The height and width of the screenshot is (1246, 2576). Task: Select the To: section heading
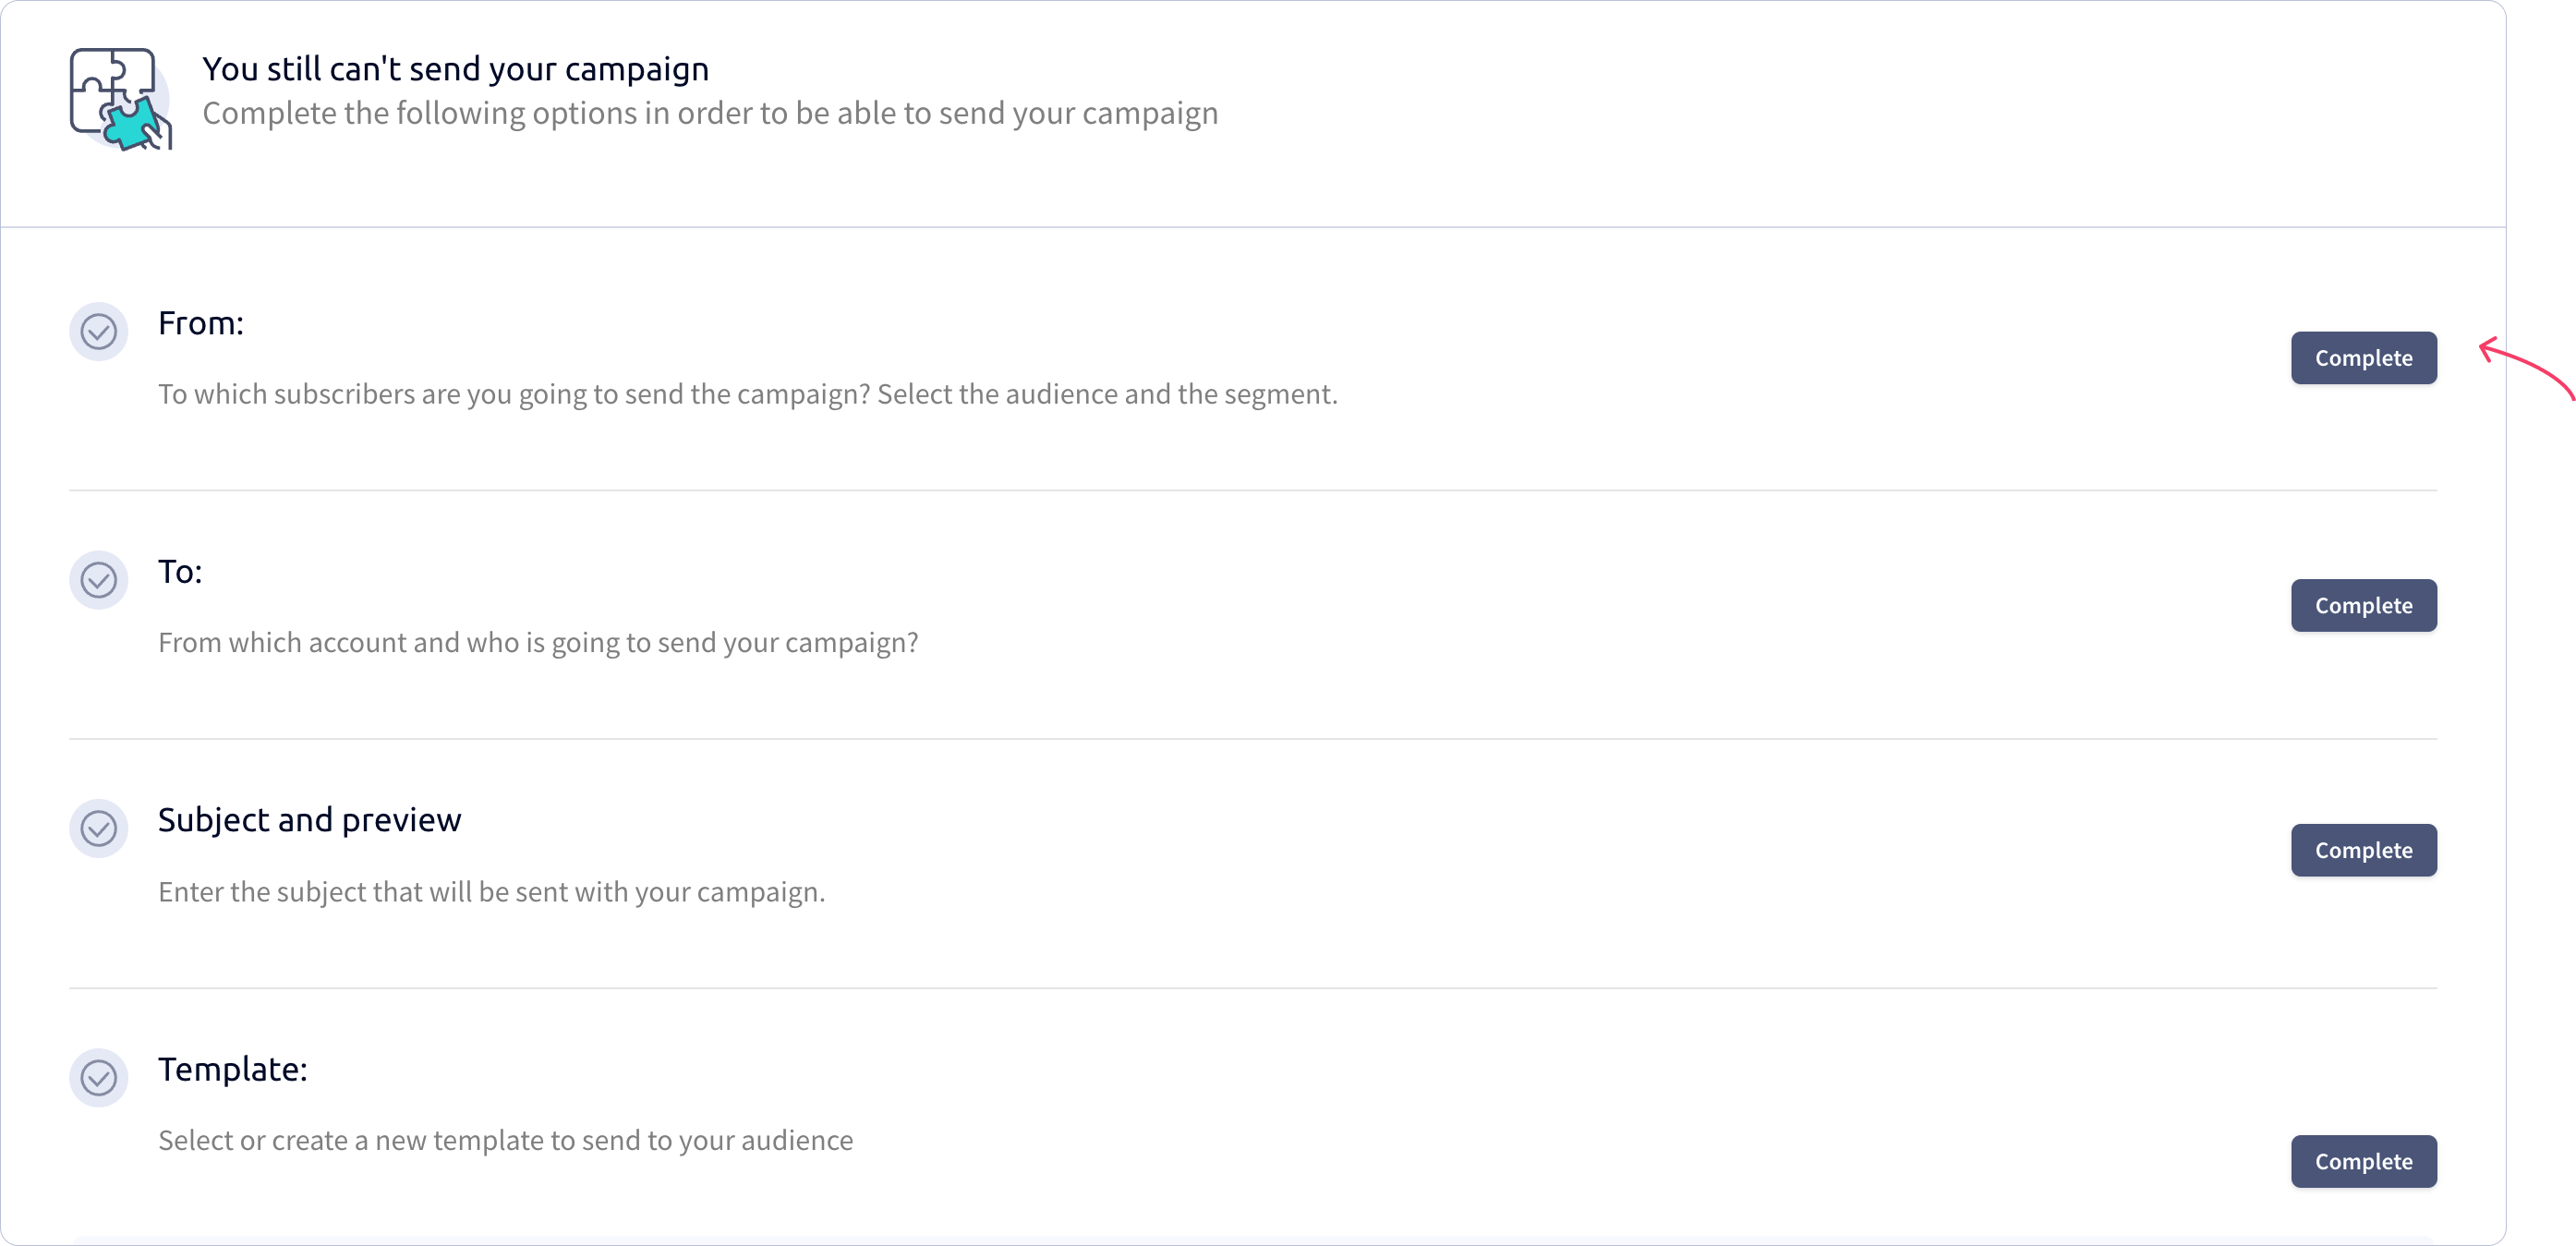pyautogui.click(x=180, y=571)
